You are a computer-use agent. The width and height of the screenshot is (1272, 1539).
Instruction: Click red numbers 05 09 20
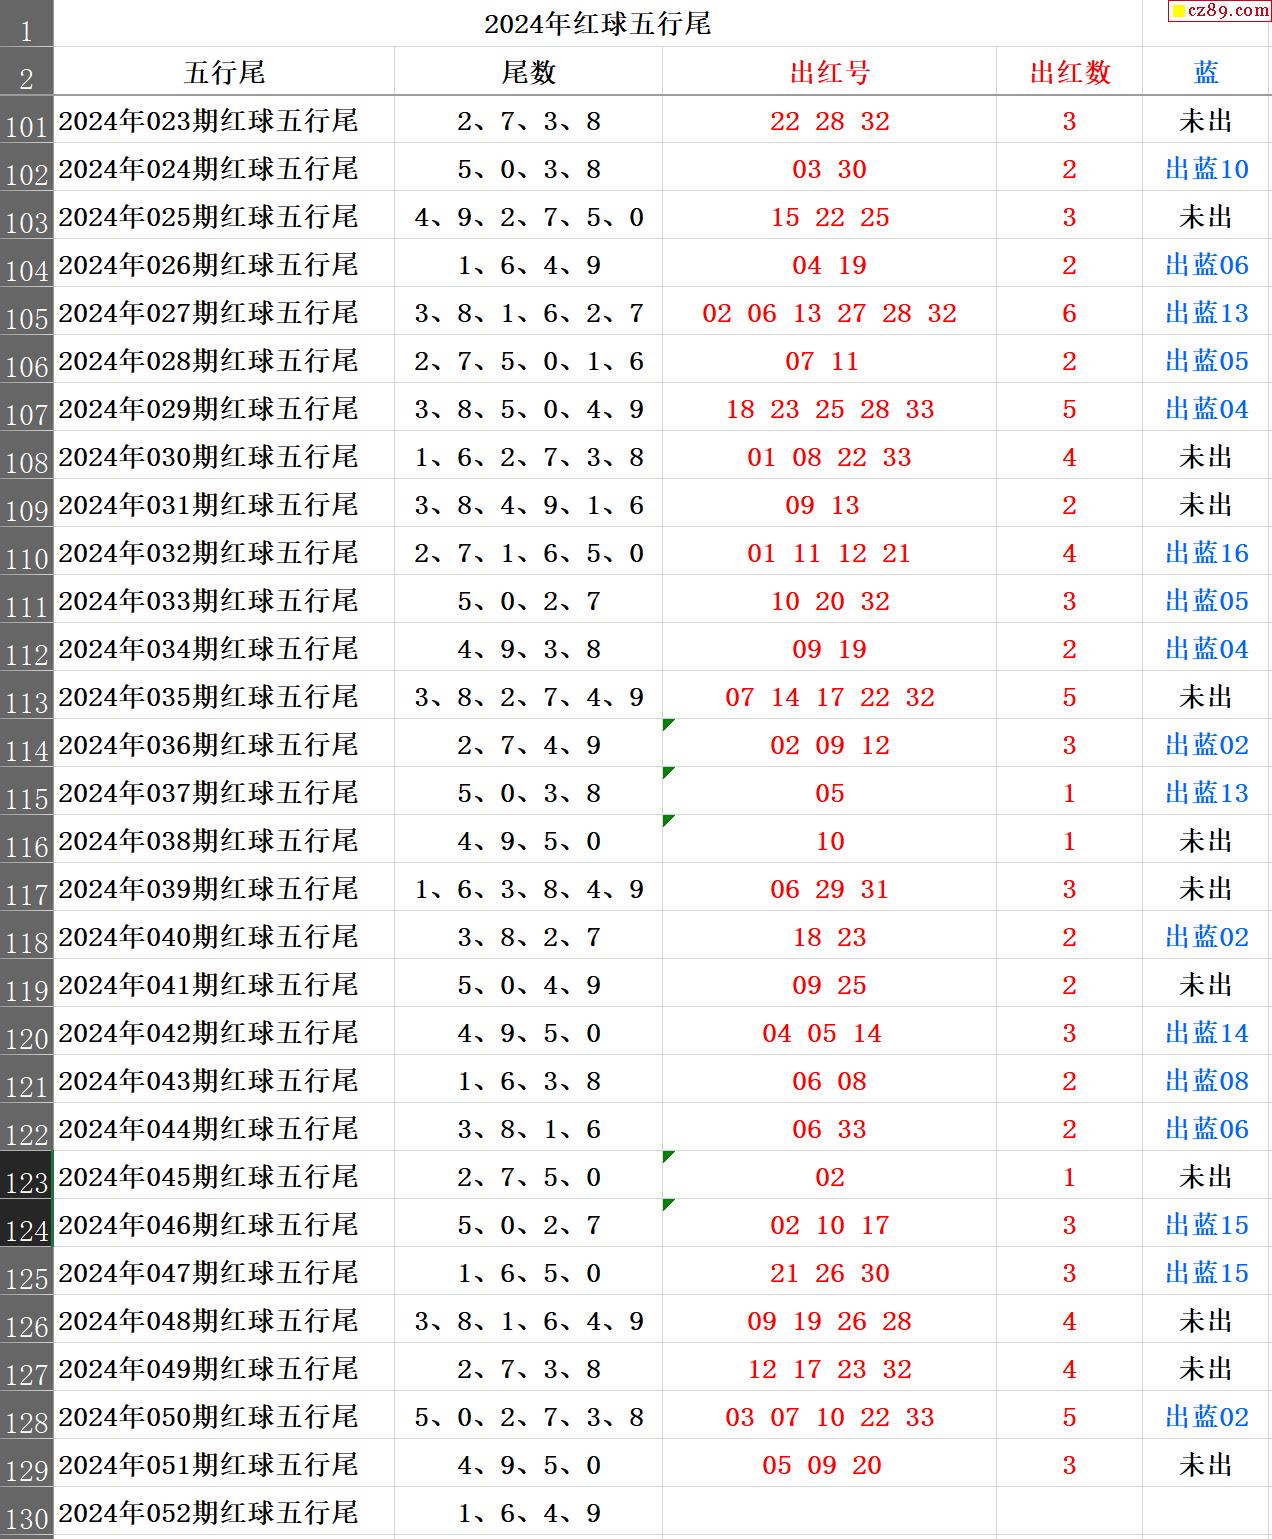[x=821, y=1465]
